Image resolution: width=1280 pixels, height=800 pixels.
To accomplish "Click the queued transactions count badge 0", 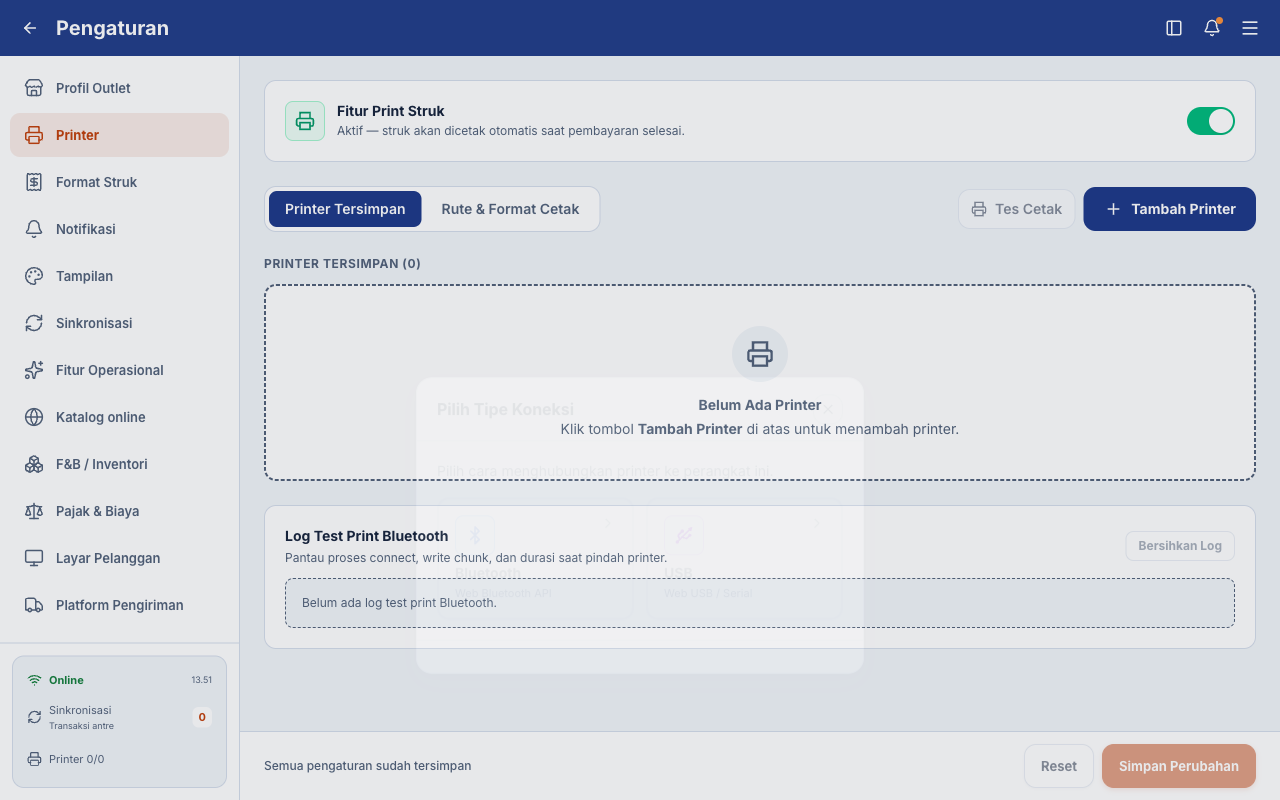I will click(x=202, y=717).
